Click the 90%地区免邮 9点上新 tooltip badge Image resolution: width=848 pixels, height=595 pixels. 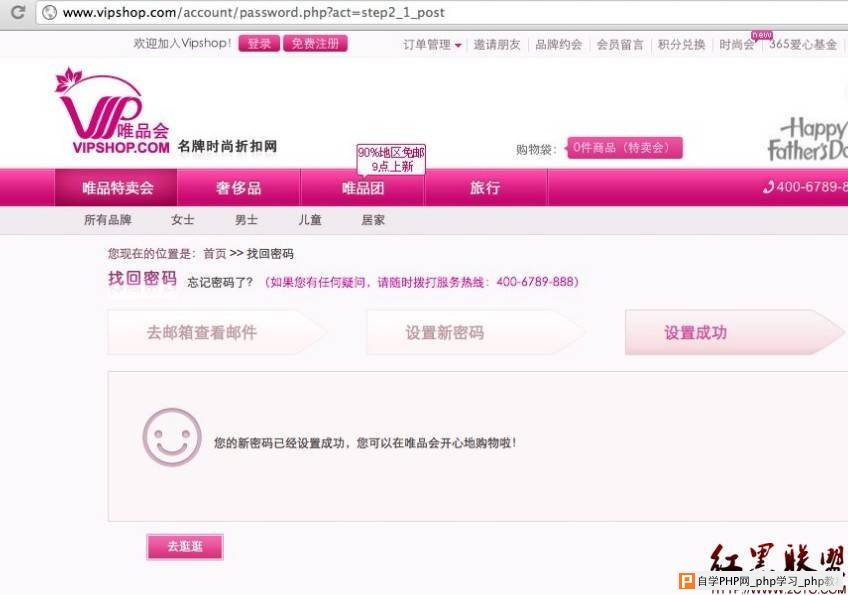391,159
